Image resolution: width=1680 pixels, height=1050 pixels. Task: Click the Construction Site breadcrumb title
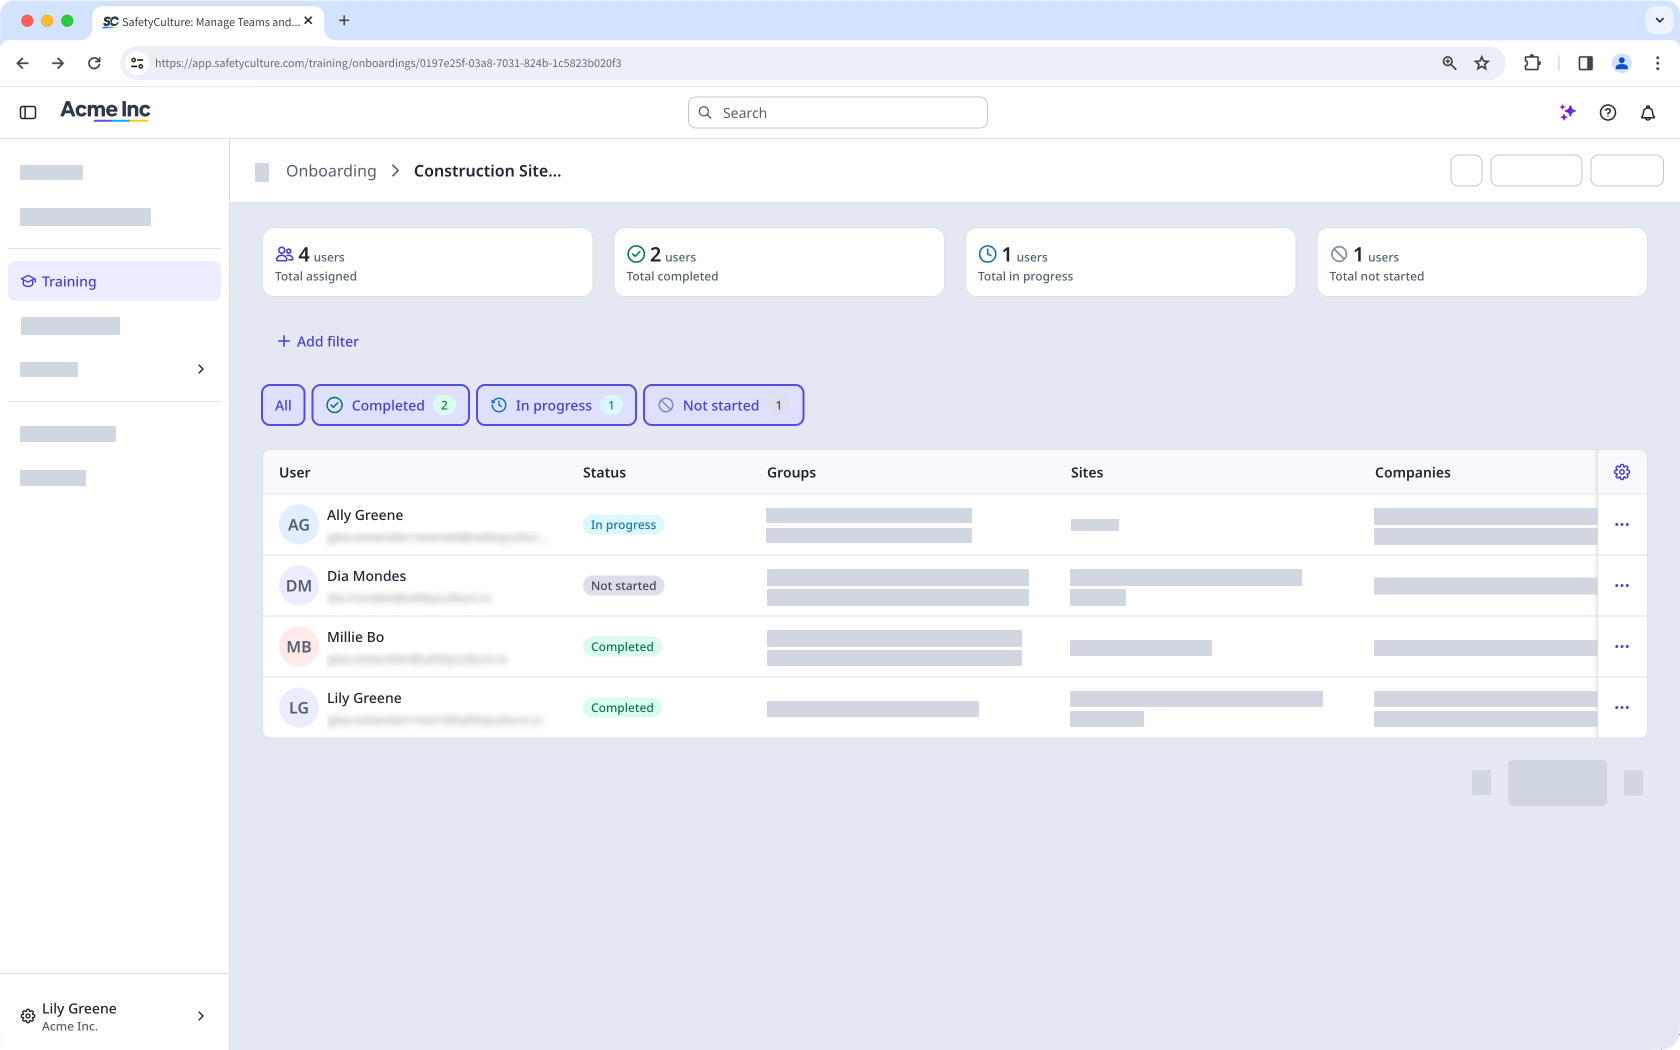(487, 171)
